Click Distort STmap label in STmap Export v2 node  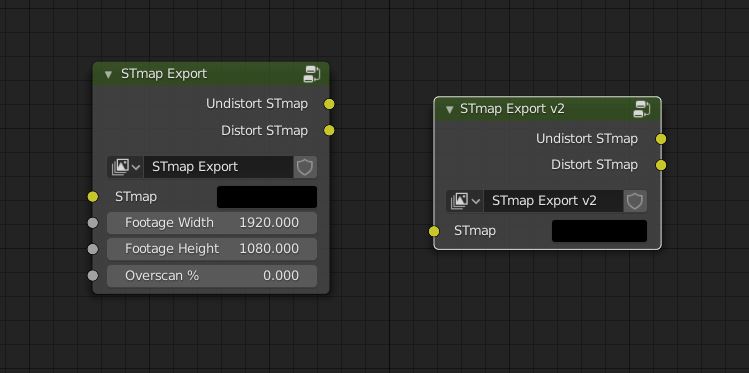[x=594, y=165]
